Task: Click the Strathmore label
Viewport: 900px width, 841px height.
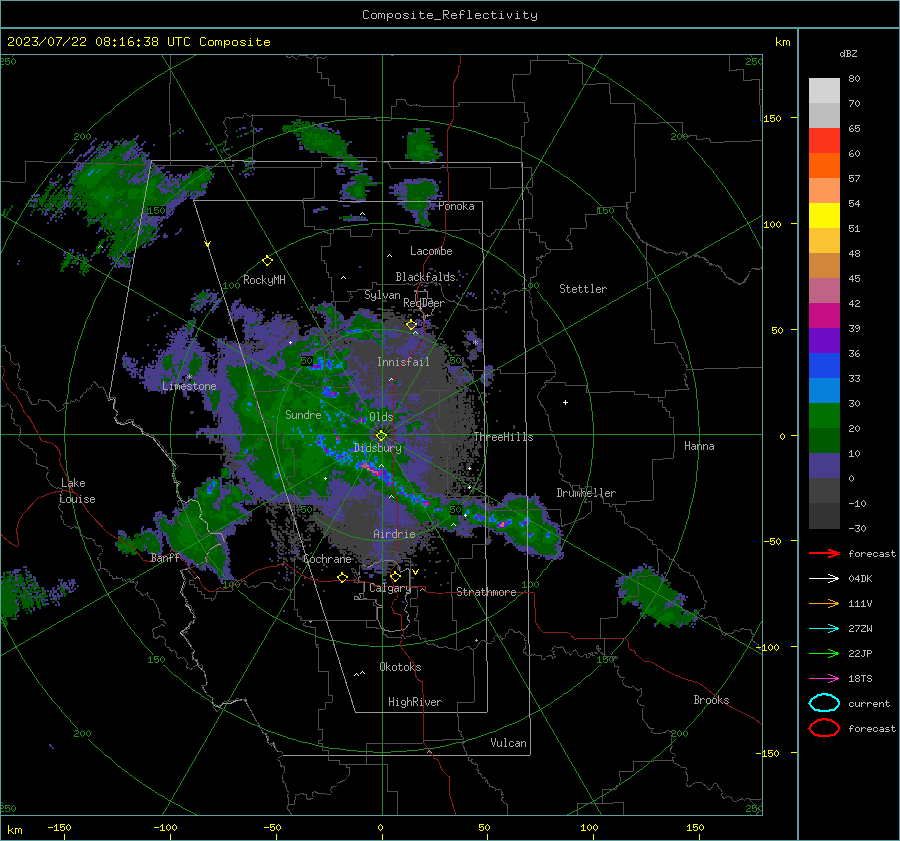Action: point(486,592)
